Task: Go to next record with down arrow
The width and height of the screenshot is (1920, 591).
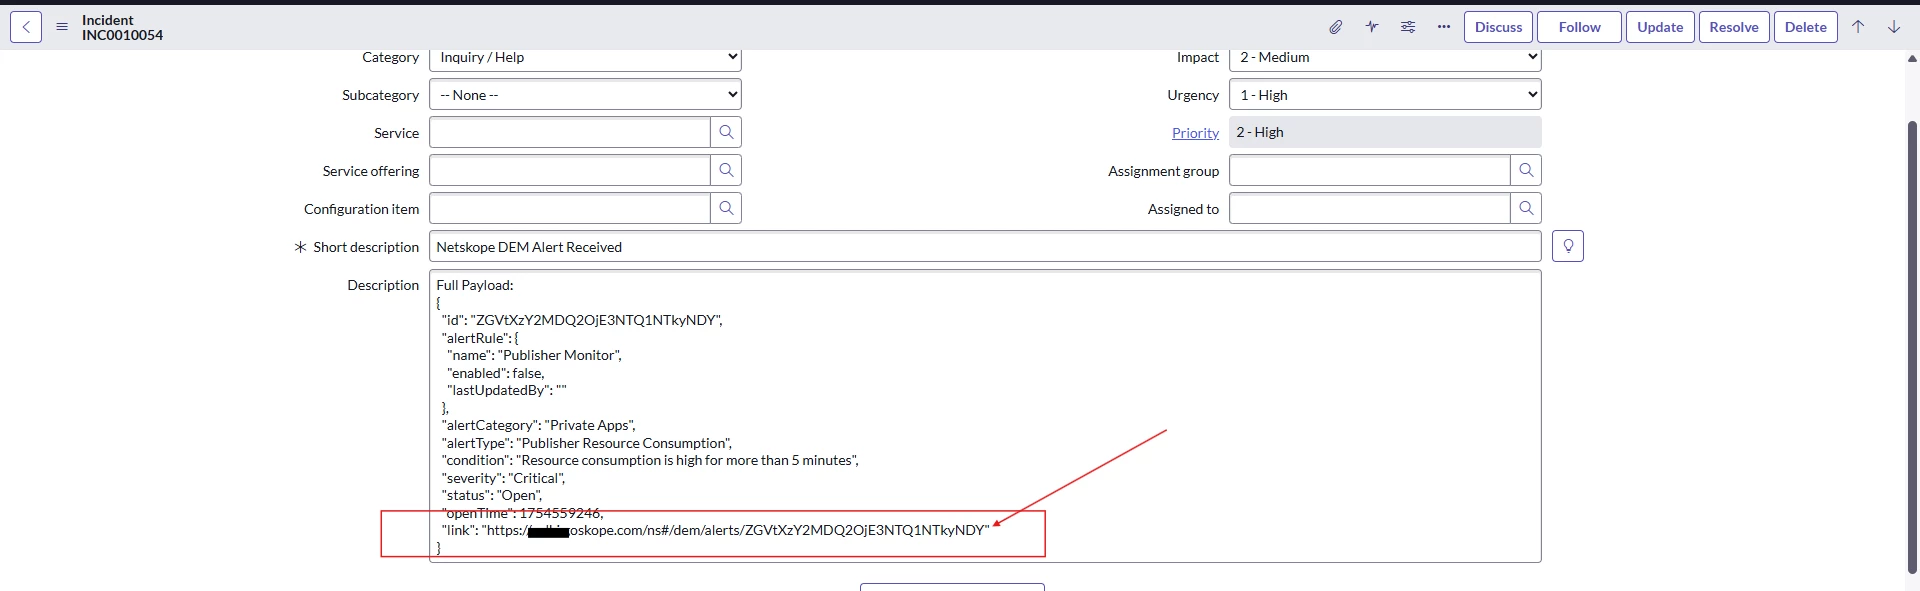Action: click(1894, 27)
